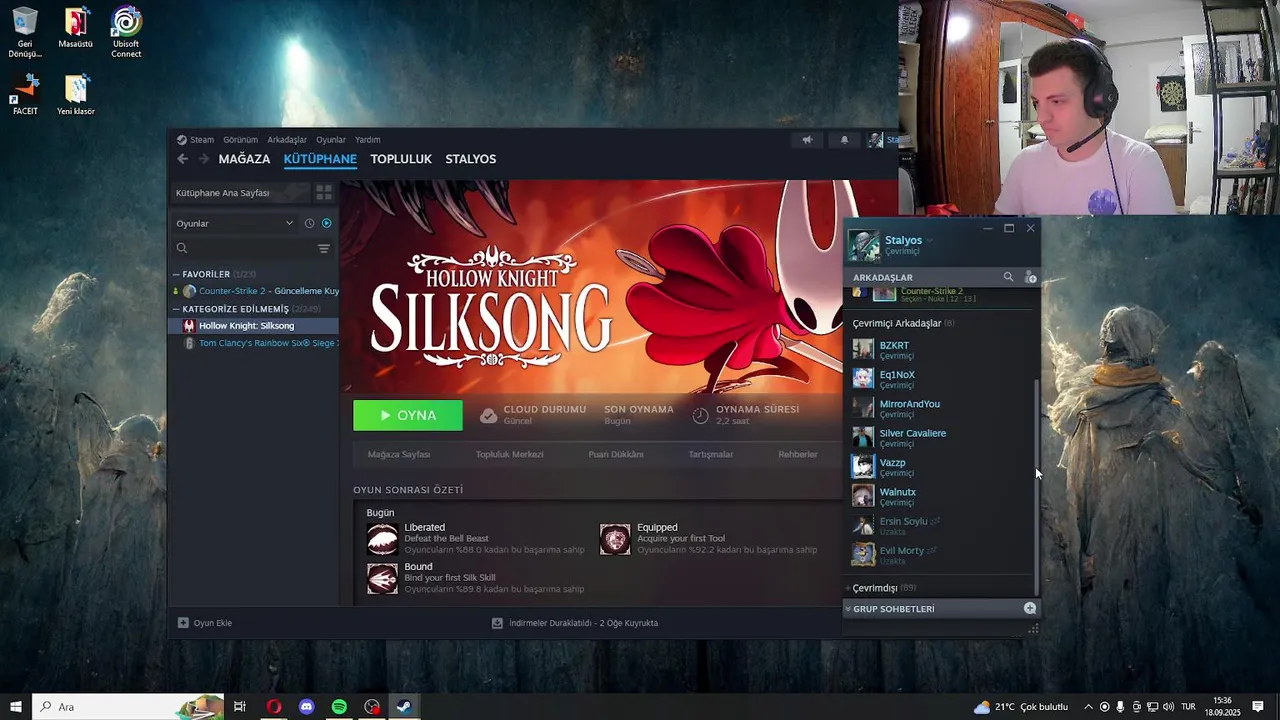Open the Yeni klasör desktop folder

(x=76, y=95)
